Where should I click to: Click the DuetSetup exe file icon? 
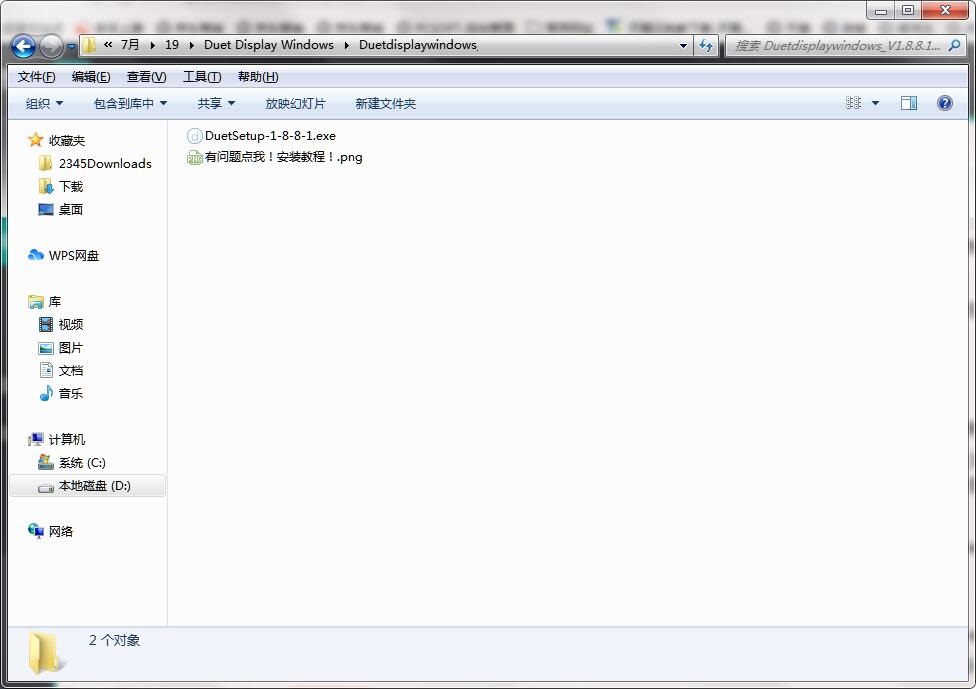(x=194, y=136)
